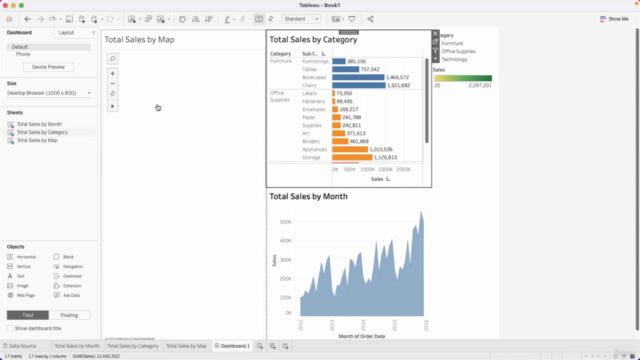Screen dimensions: 640x360
Task: Collapse the side pane with the chevron
Action: click(93, 33)
